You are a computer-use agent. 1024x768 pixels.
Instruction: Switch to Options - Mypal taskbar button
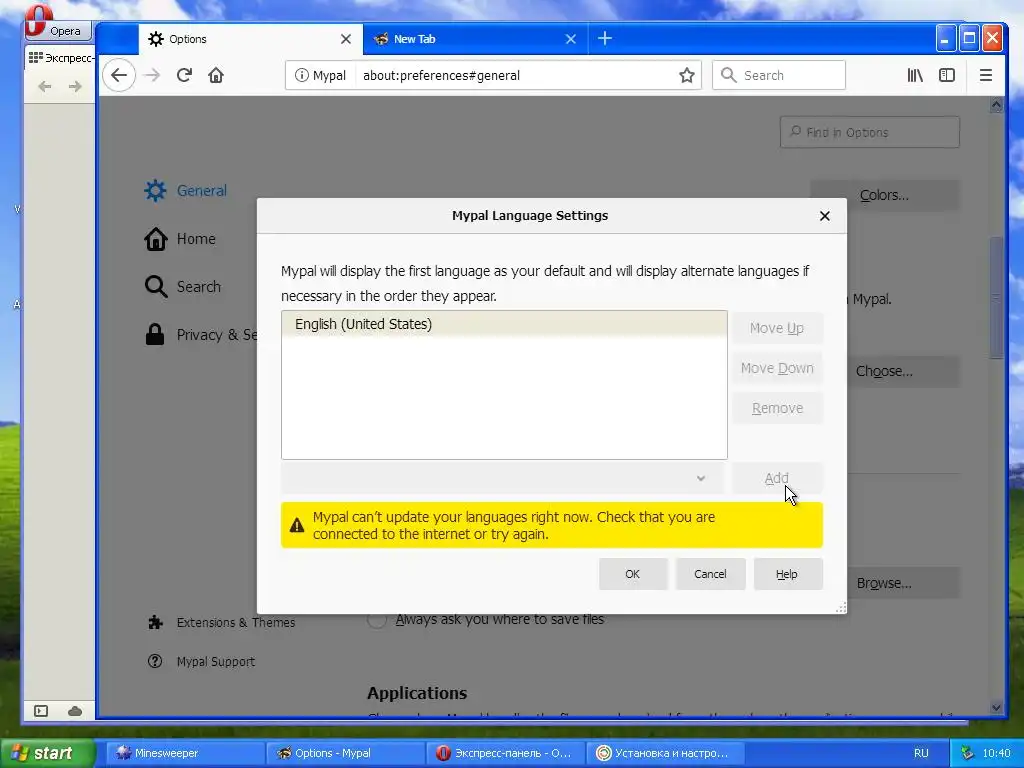pos(345,753)
